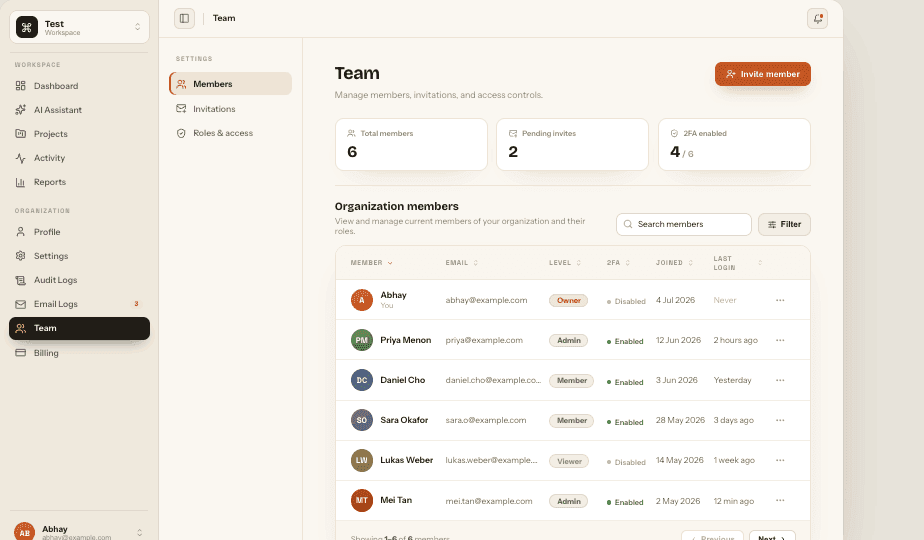Open AI Assistant page

click(80, 110)
